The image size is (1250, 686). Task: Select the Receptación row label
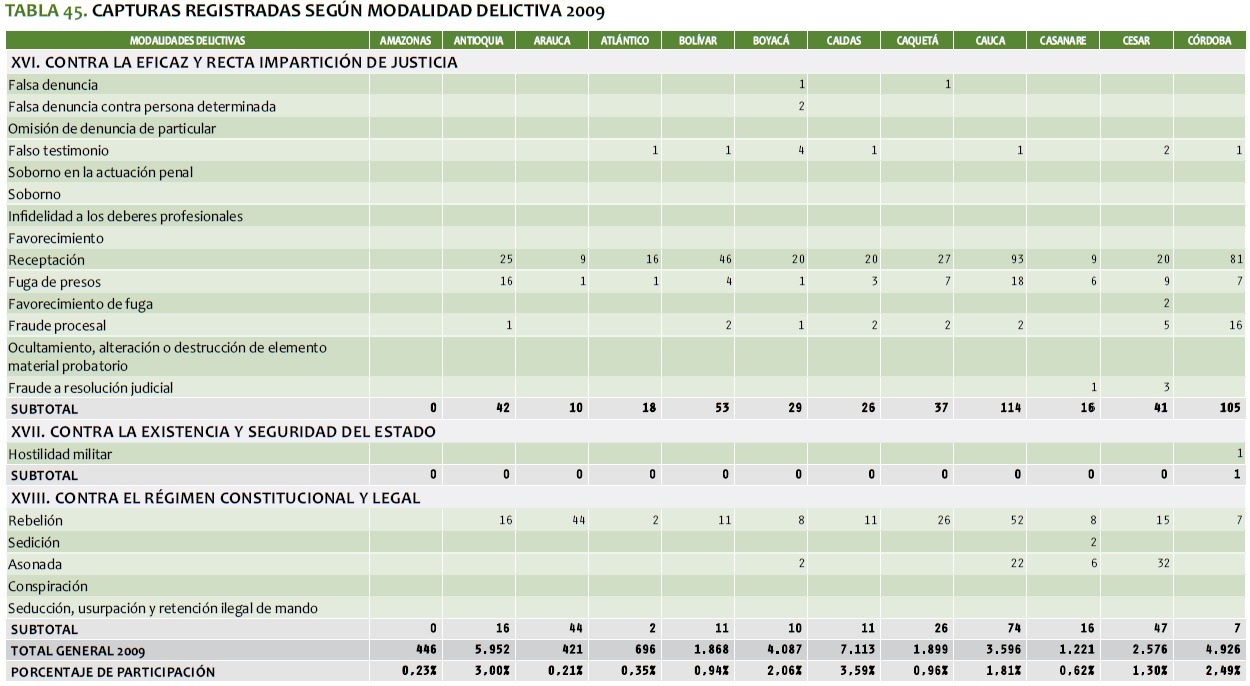(x=47, y=260)
